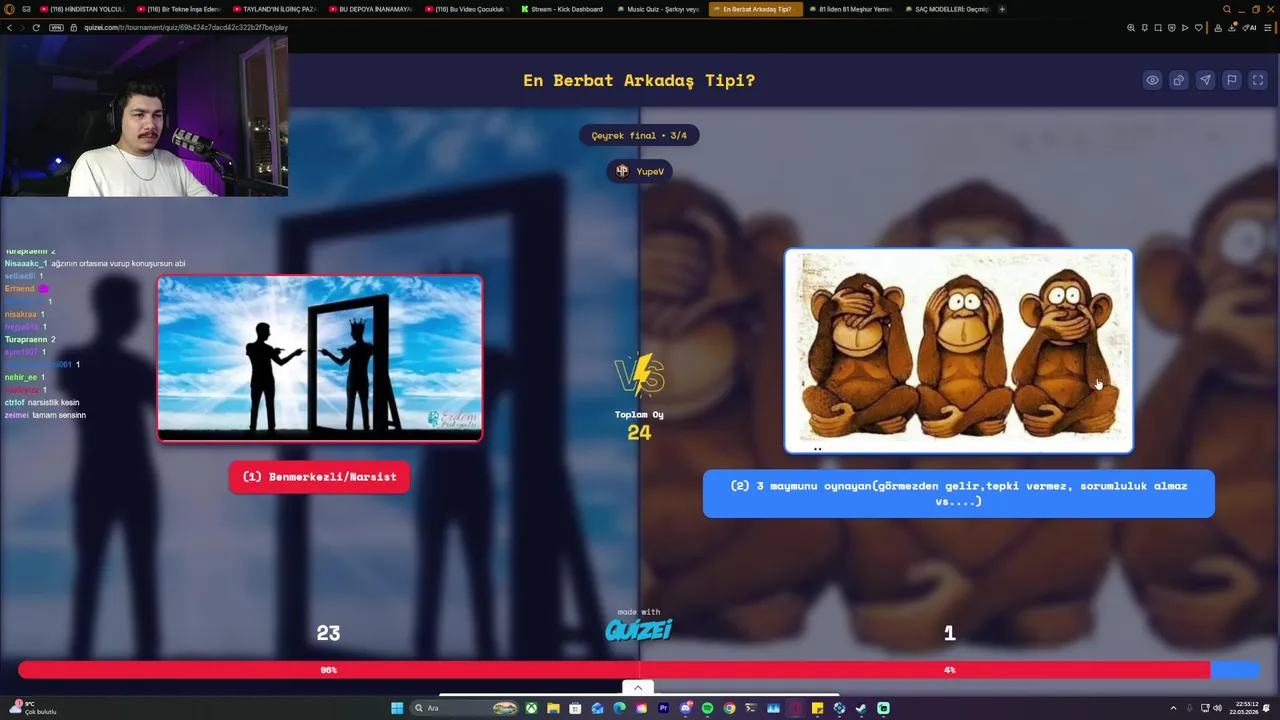Open Spotify from taskbar

point(707,708)
